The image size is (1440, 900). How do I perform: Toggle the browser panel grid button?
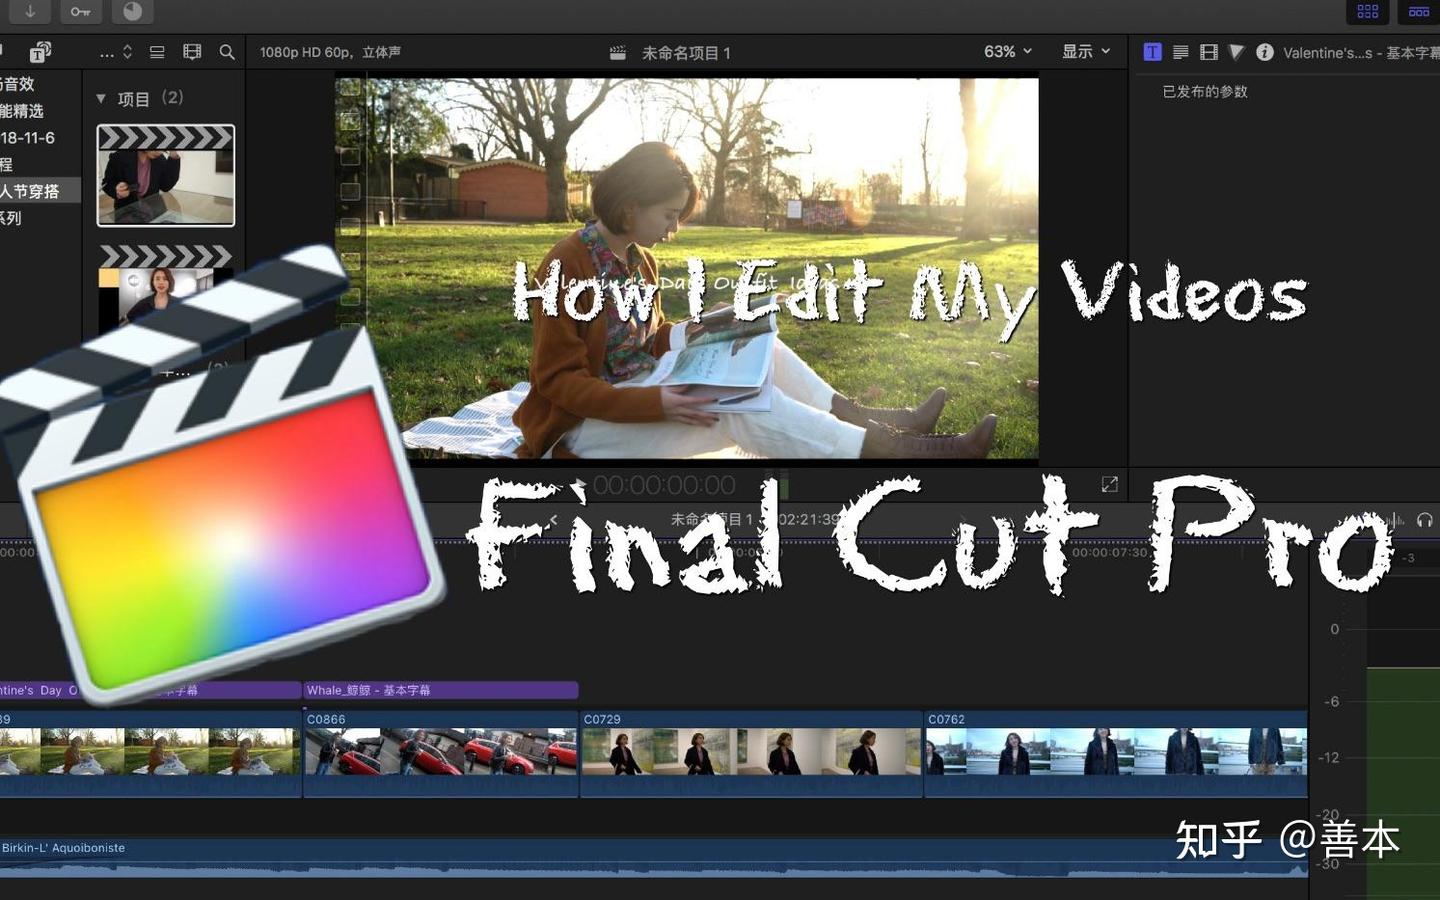(1368, 12)
